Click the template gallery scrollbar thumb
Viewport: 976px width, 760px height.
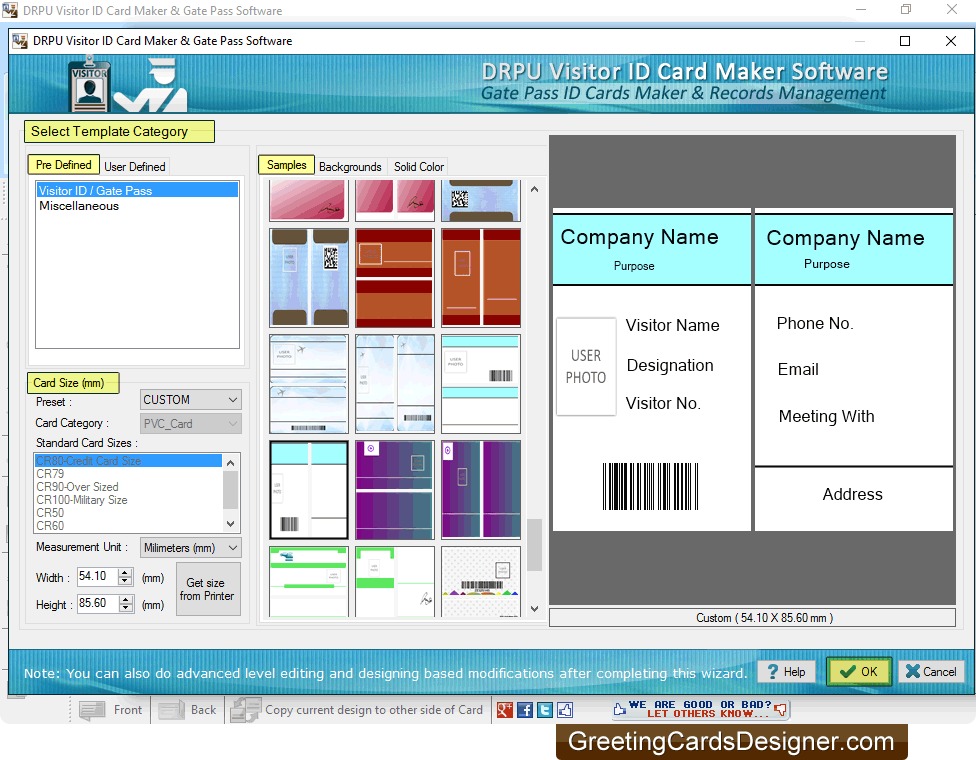[x=534, y=545]
